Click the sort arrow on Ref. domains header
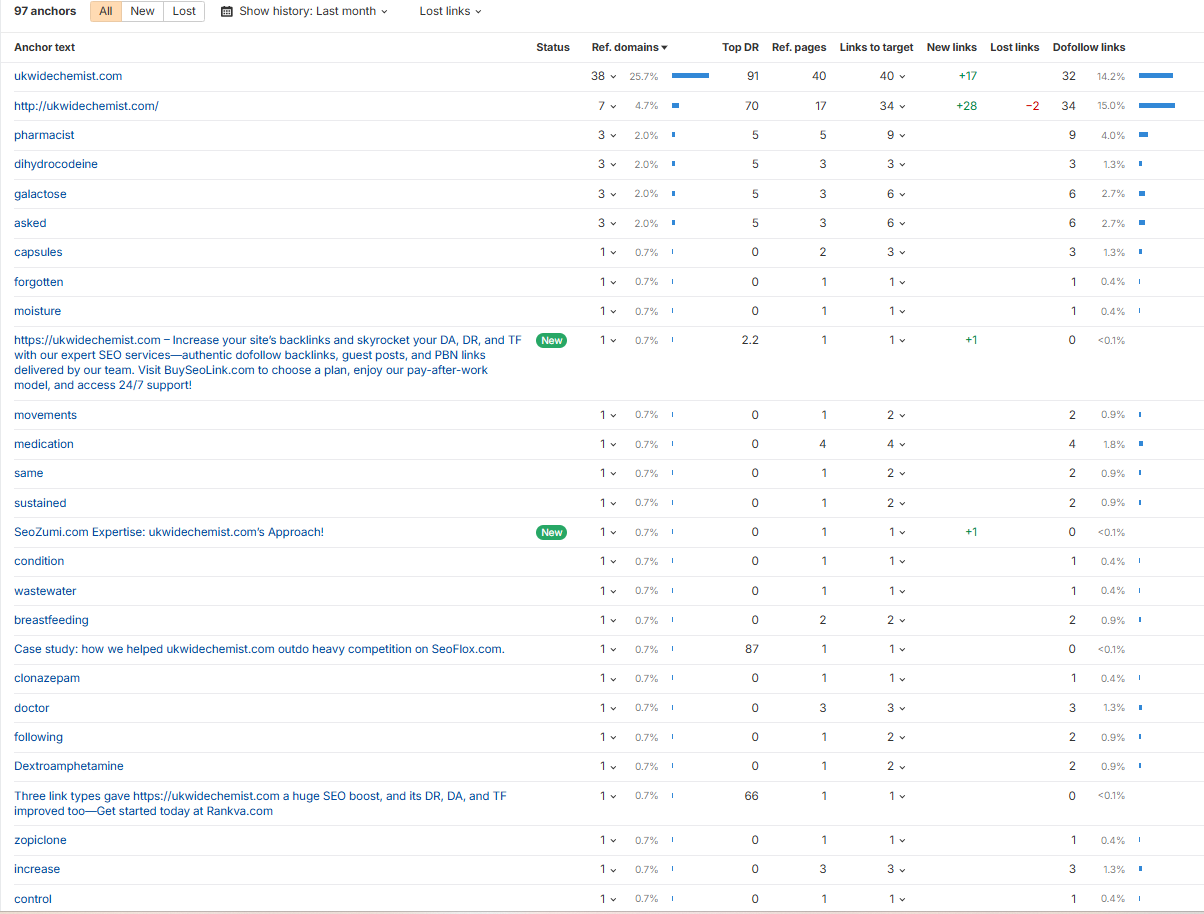The width and height of the screenshot is (1204, 914). [665, 48]
